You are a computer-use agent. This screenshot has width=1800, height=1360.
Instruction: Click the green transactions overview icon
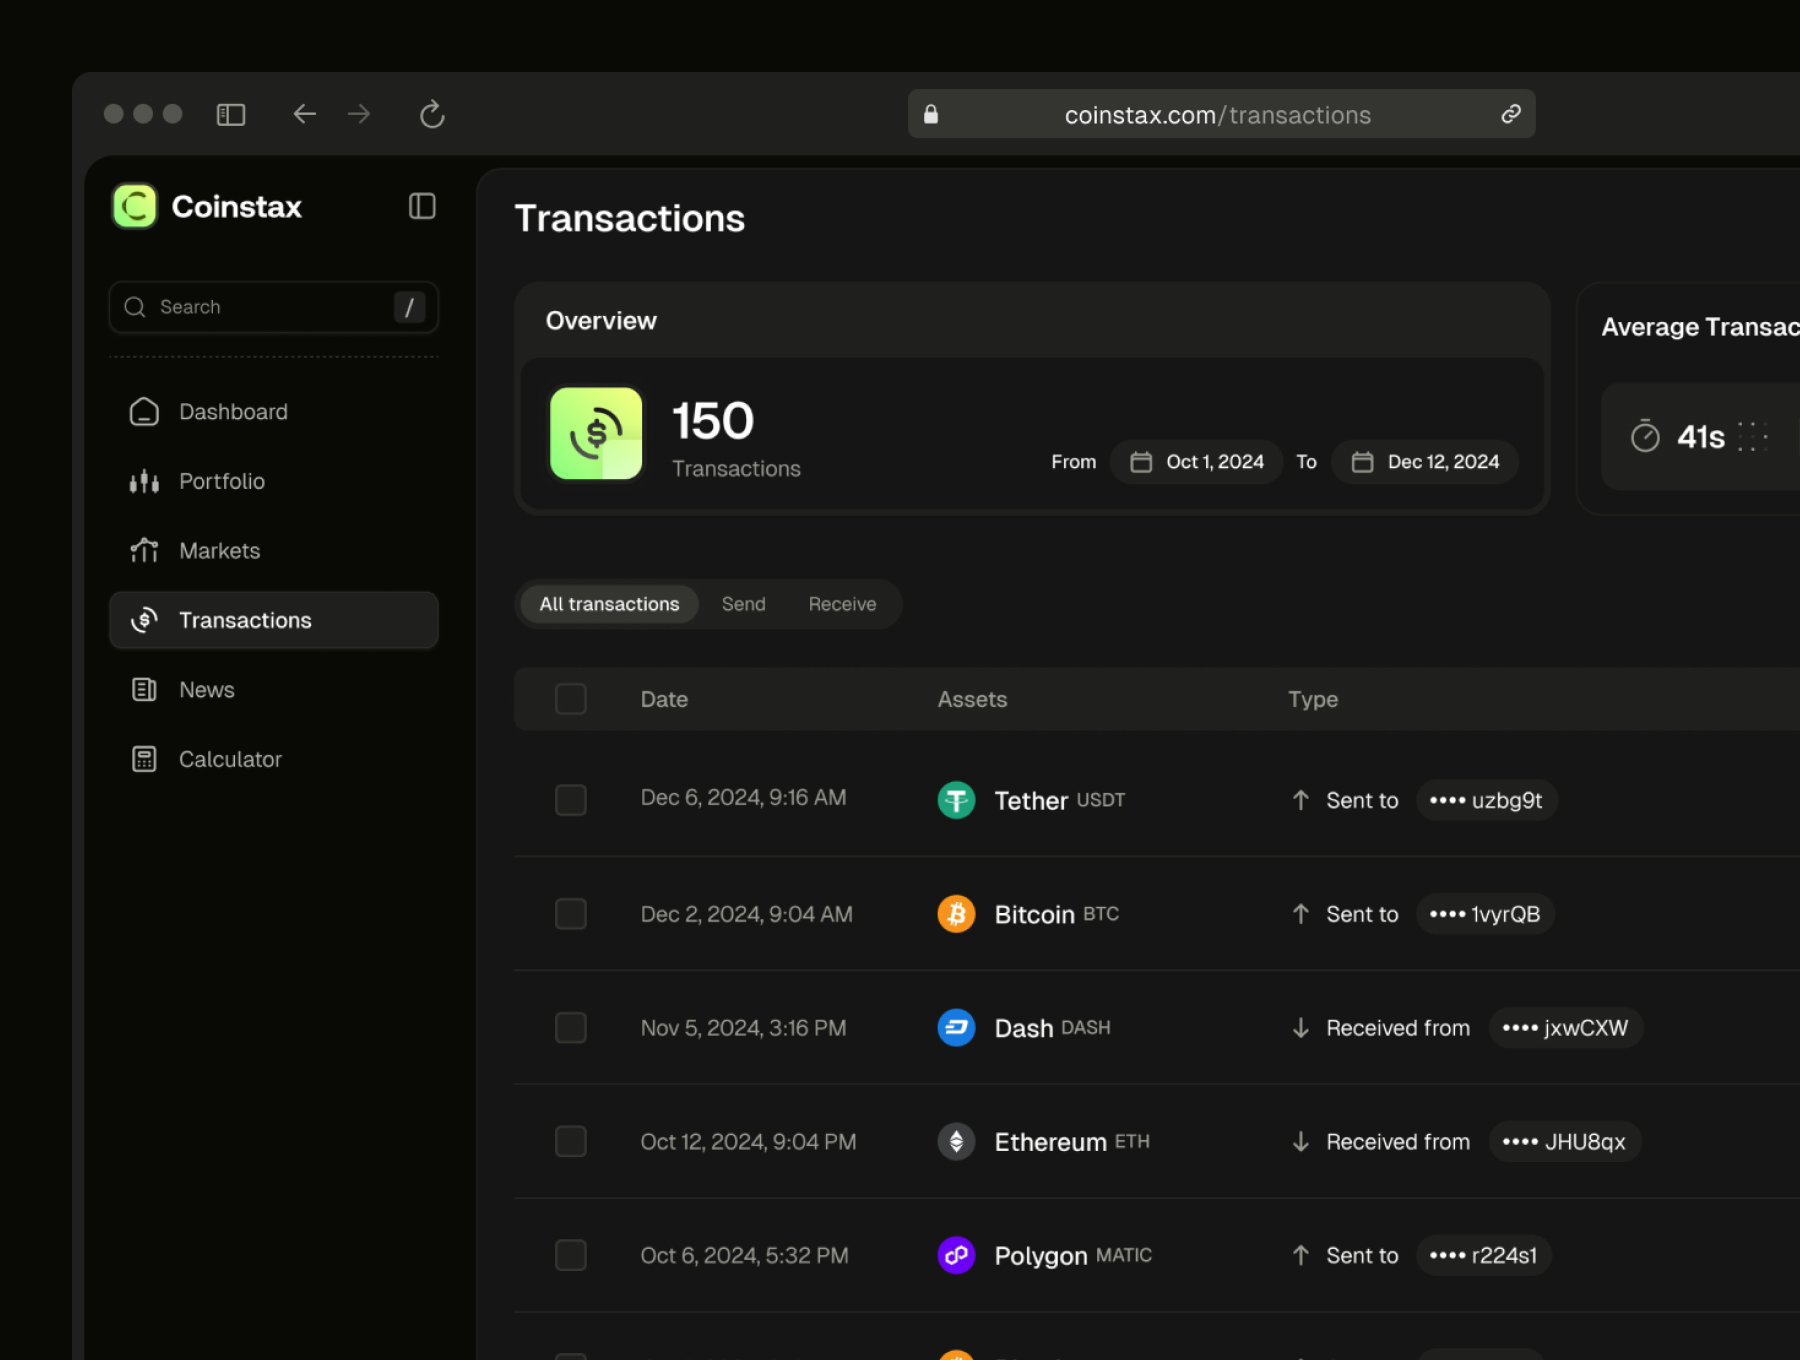[596, 433]
